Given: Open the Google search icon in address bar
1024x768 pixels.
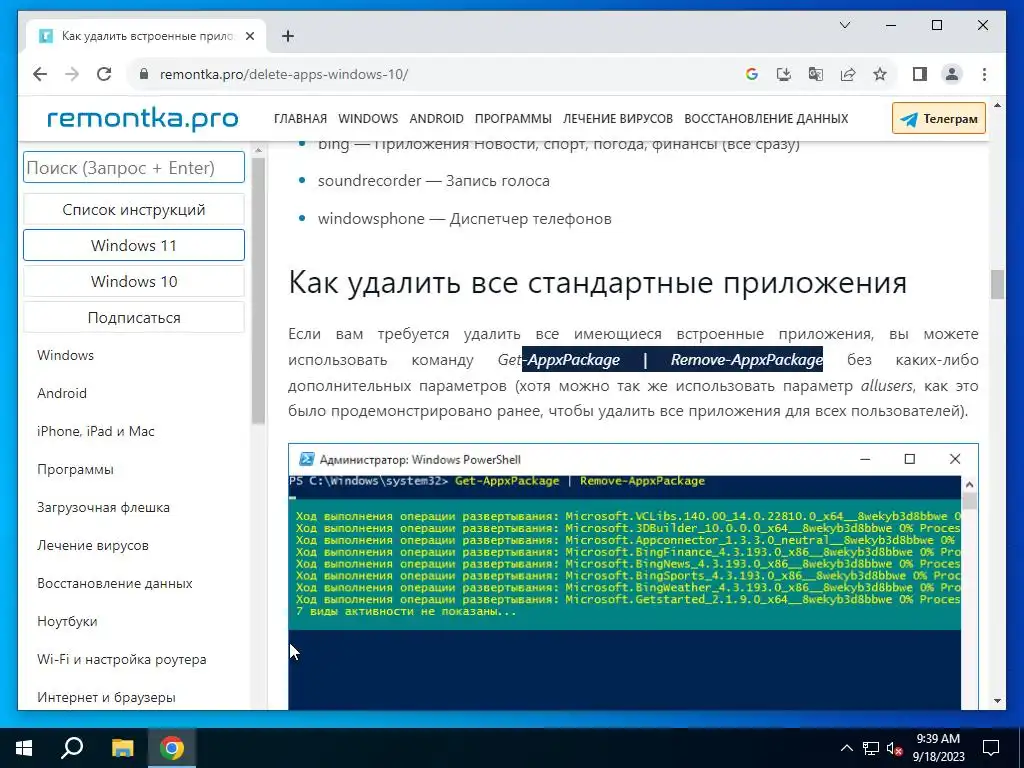Looking at the screenshot, I should [752, 74].
